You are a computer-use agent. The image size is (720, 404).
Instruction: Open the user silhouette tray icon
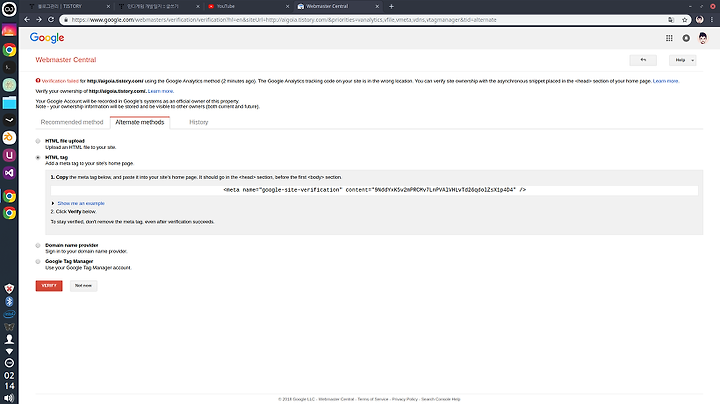point(9,339)
